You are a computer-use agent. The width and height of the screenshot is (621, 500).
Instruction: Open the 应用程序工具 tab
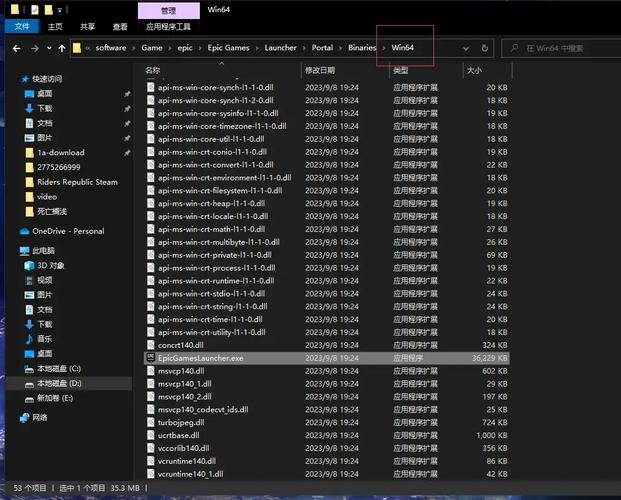point(168,27)
